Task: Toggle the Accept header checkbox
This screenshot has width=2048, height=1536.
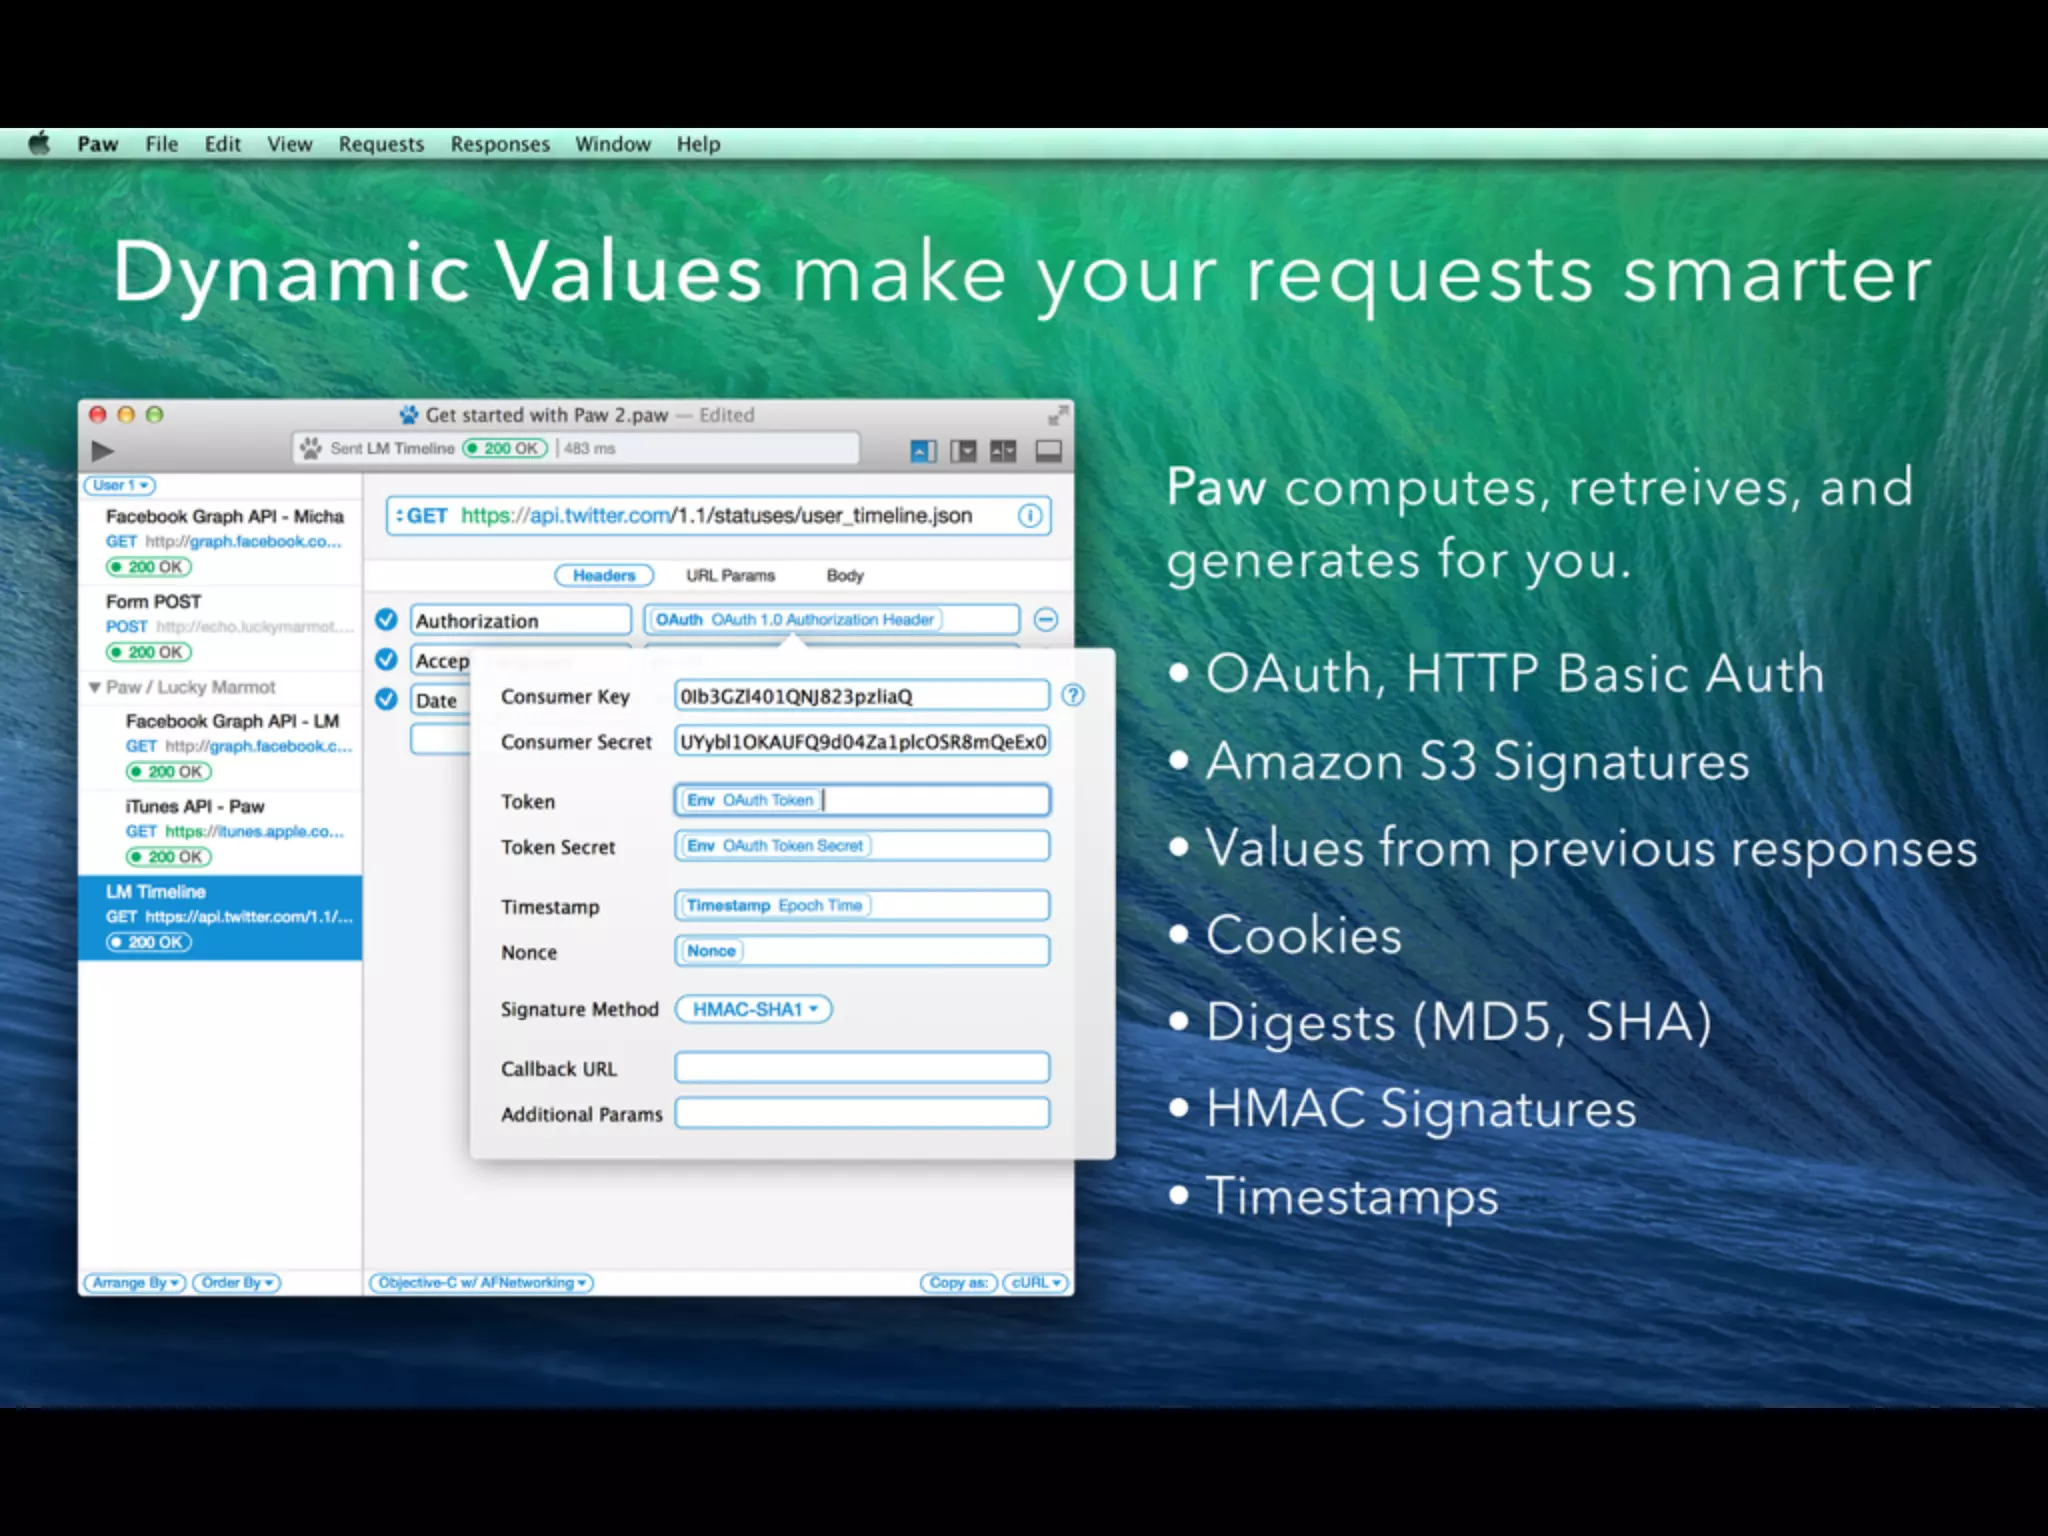Action: (386, 660)
